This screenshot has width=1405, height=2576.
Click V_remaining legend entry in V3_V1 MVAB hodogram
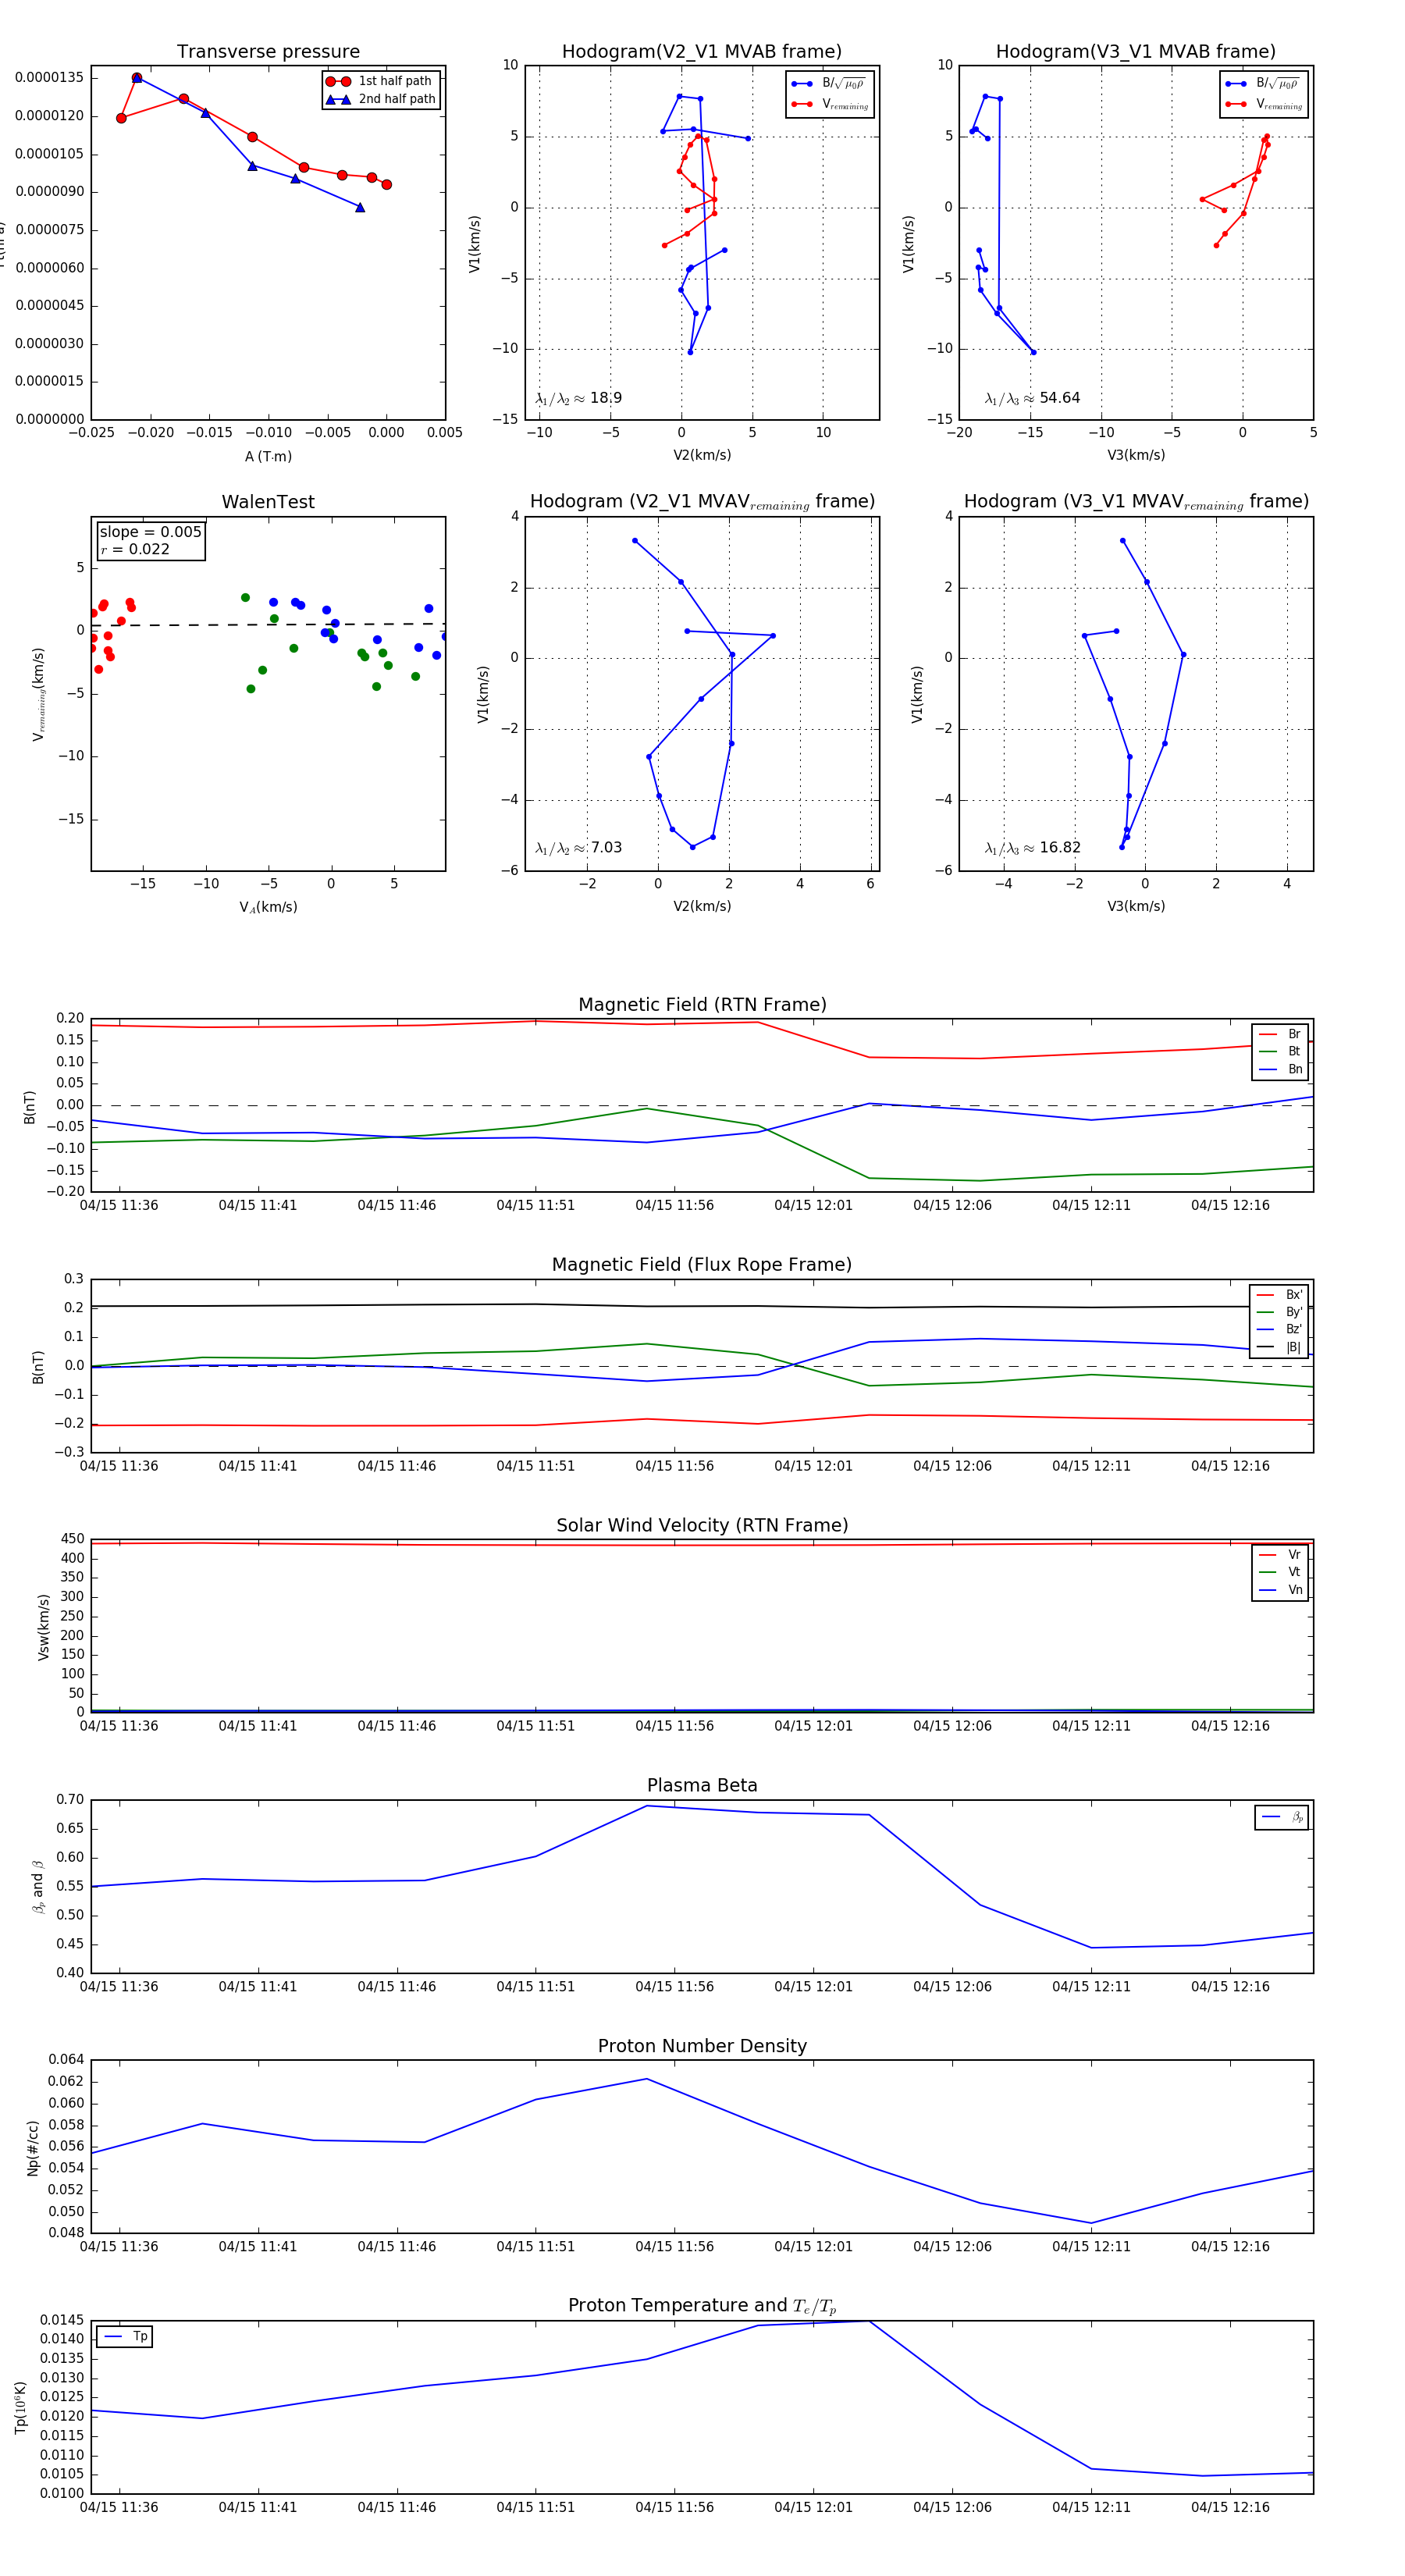pos(1263,104)
